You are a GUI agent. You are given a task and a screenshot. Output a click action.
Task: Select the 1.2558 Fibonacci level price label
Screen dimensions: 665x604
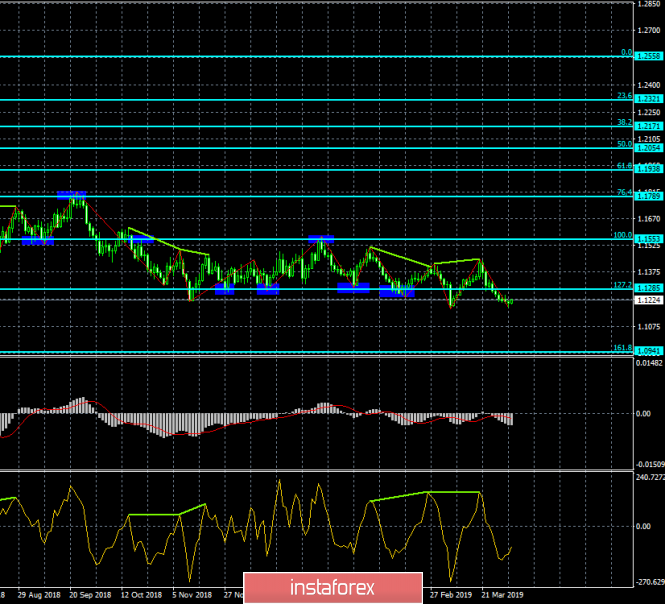point(649,57)
